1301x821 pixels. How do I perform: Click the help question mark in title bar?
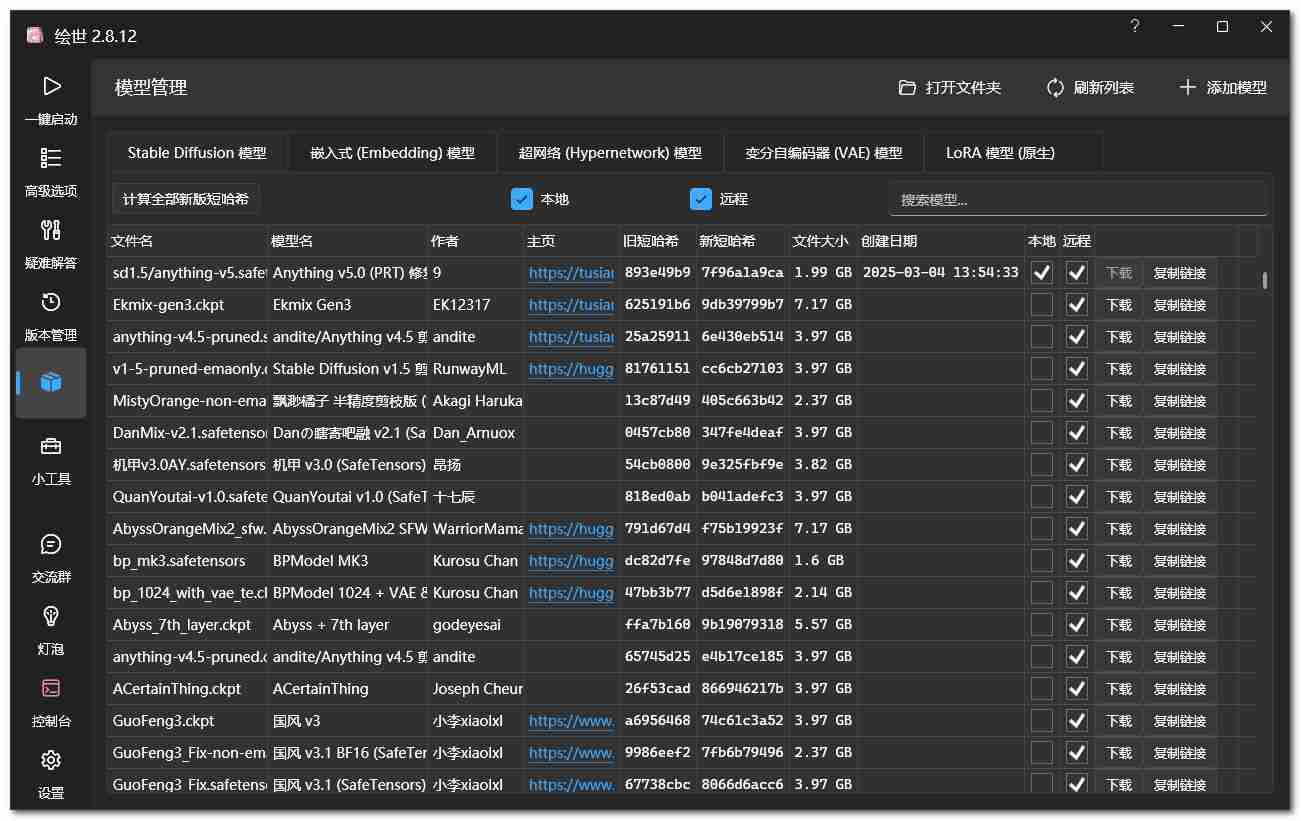[1135, 27]
